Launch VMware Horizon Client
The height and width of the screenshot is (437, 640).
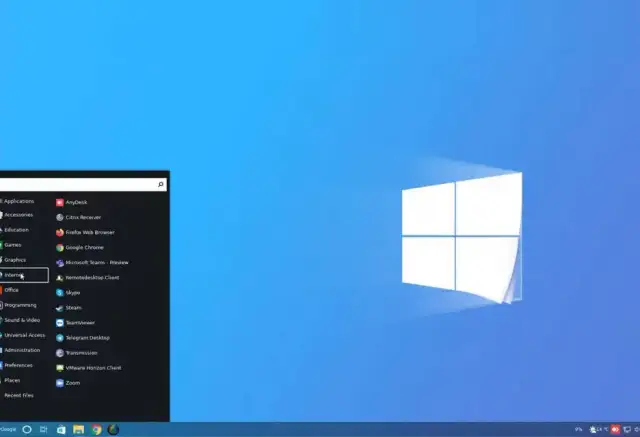click(89, 368)
